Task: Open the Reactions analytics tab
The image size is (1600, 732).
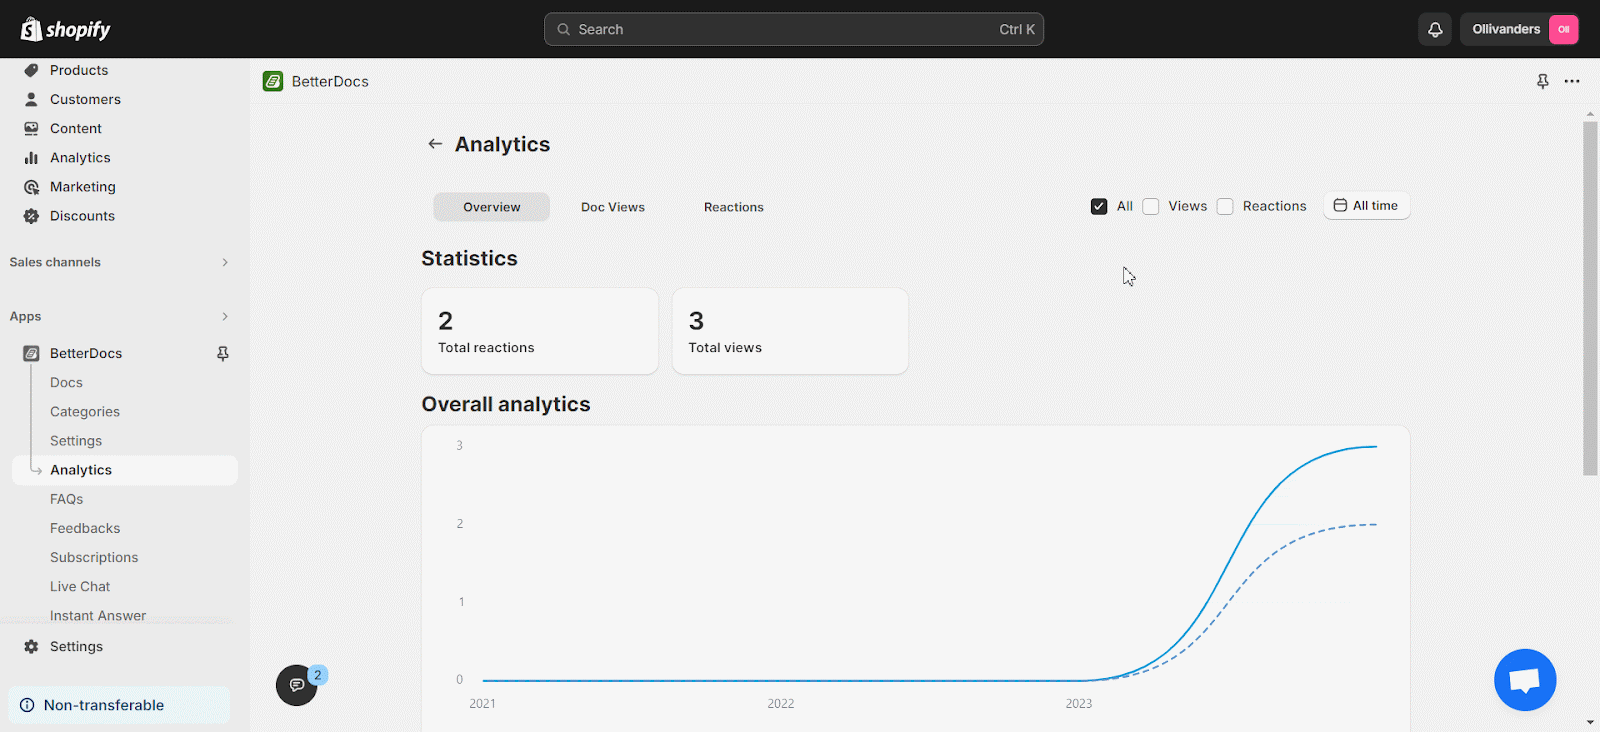Action: pos(733,207)
